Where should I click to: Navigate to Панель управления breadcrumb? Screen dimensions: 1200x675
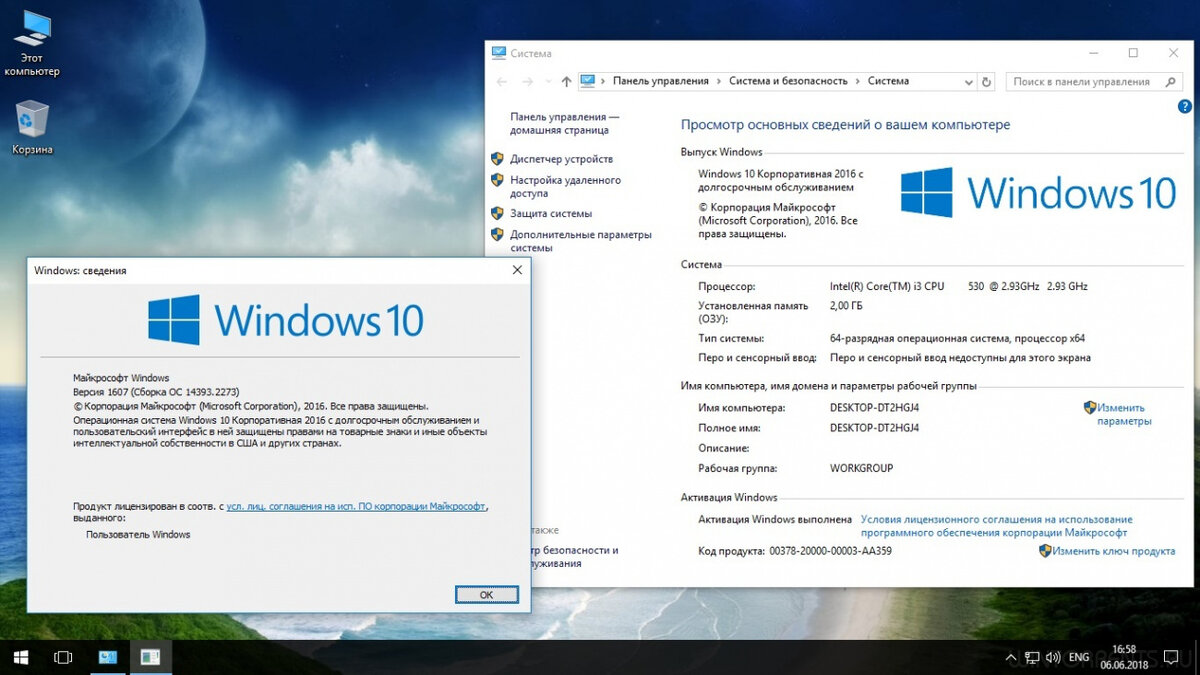[x=660, y=81]
